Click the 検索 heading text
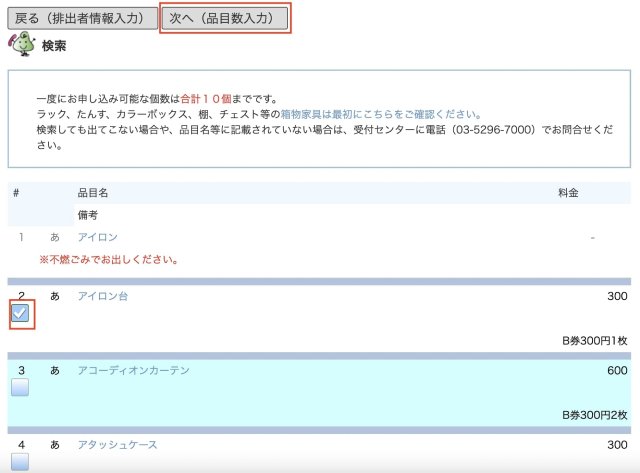The height and width of the screenshot is (473, 640). (54, 46)
